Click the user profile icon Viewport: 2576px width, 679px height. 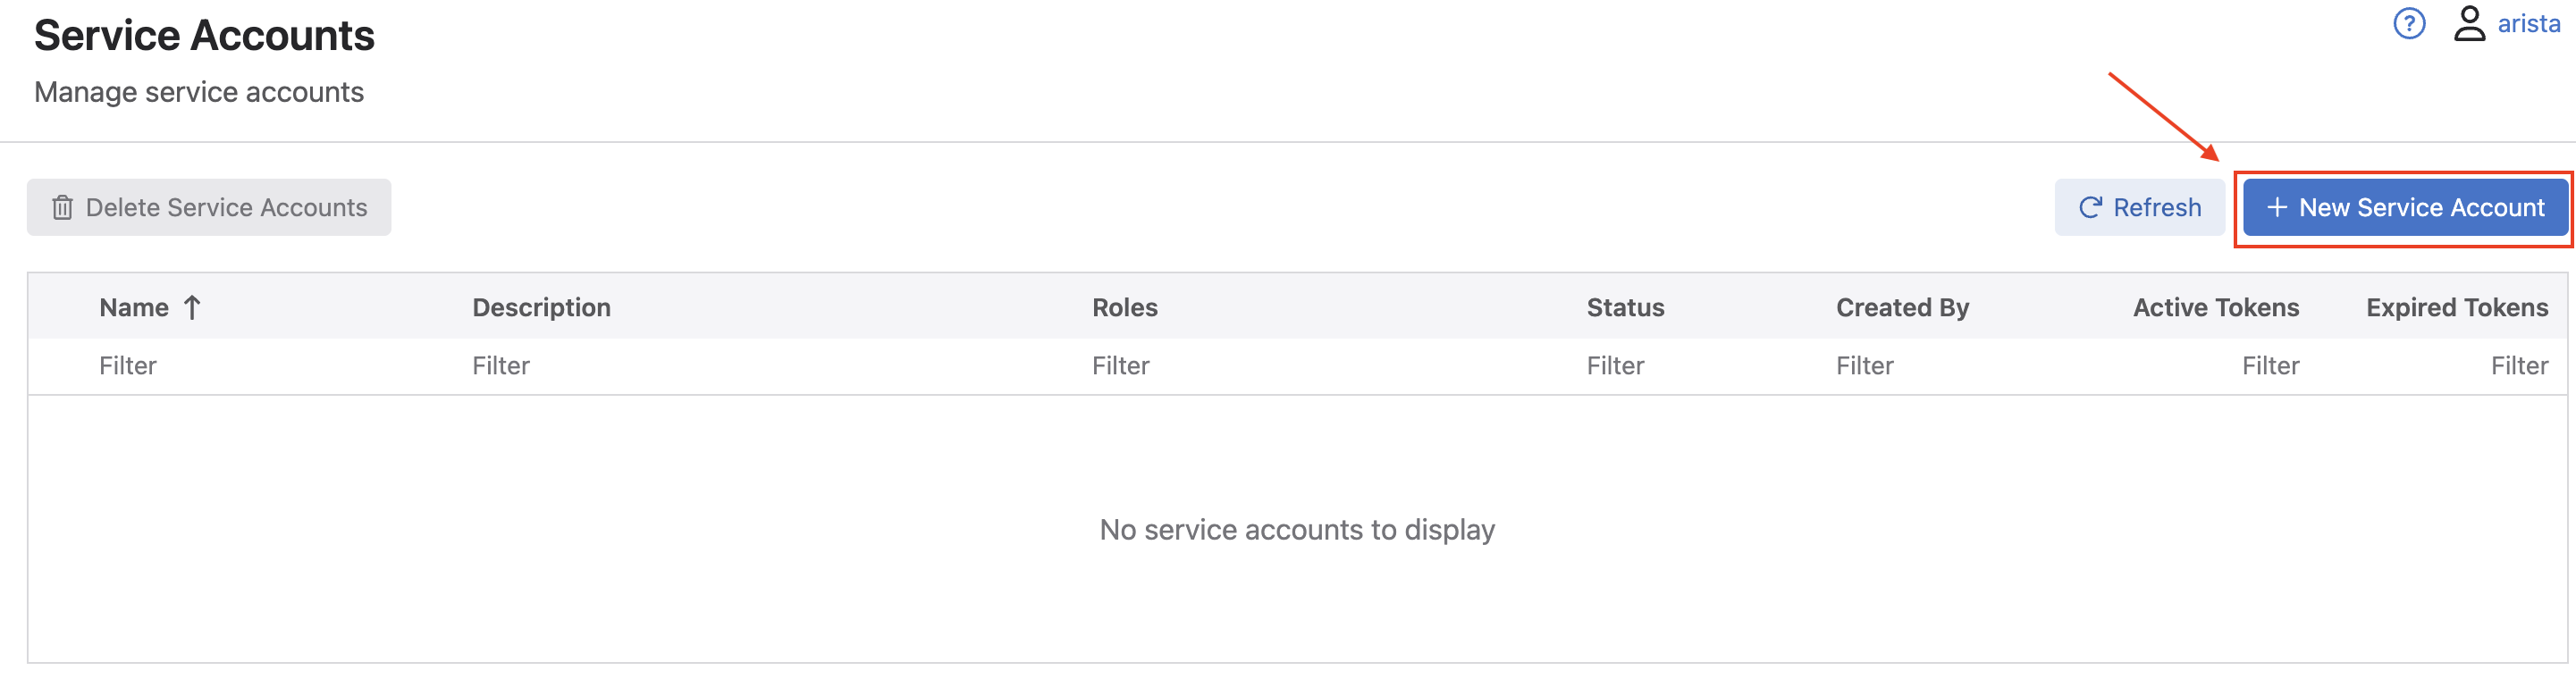[2468, 23]
